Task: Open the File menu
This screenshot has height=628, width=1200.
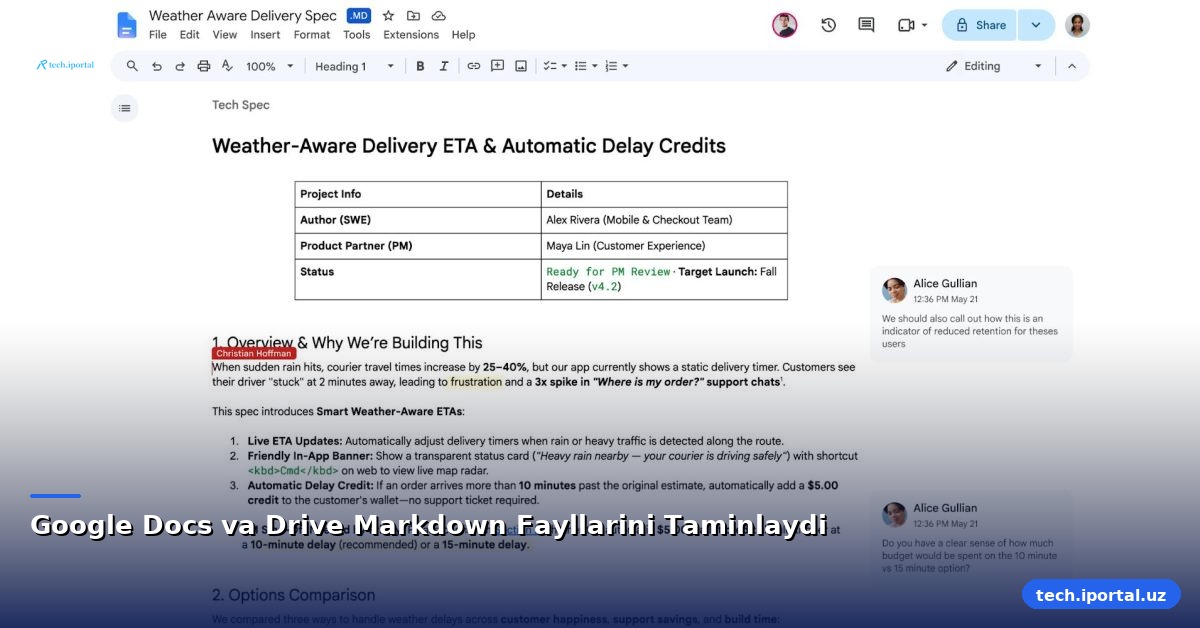Action: click(158, 34)
